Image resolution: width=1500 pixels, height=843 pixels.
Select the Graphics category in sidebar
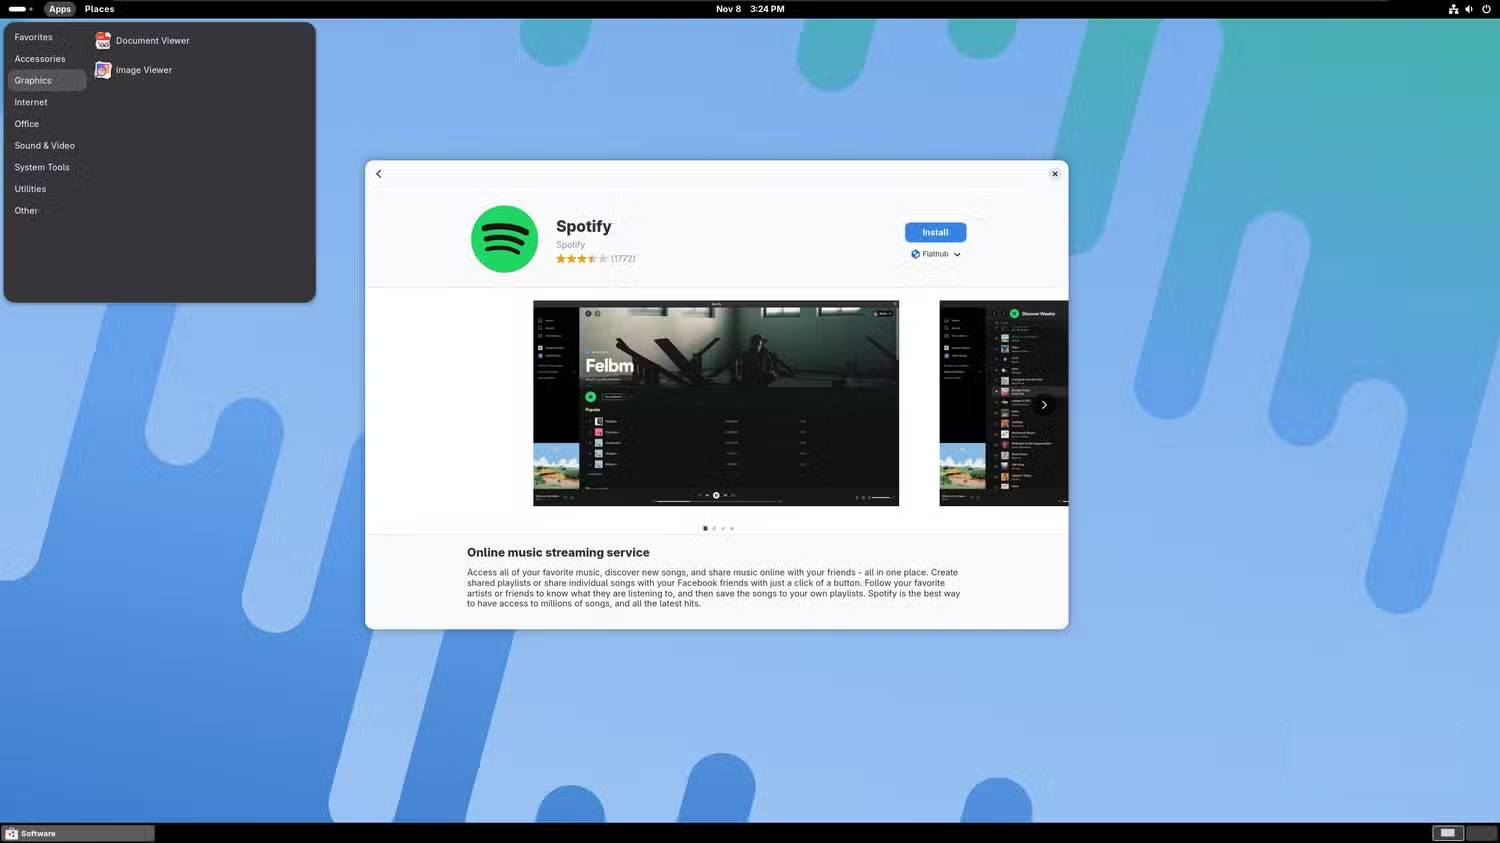(32, 80)
